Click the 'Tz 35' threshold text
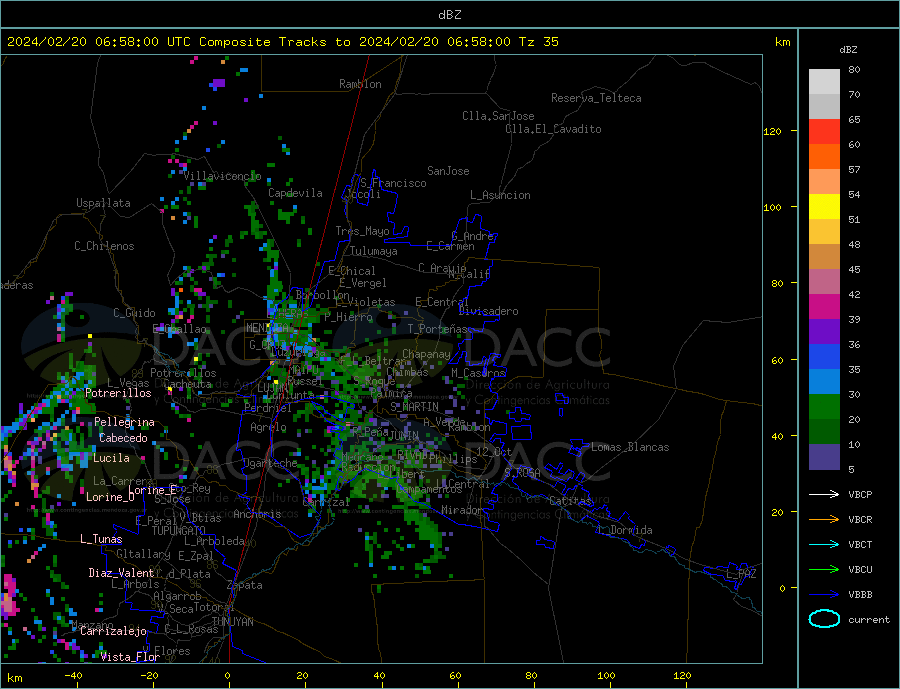Screen dimensions: 900x689 538,42
